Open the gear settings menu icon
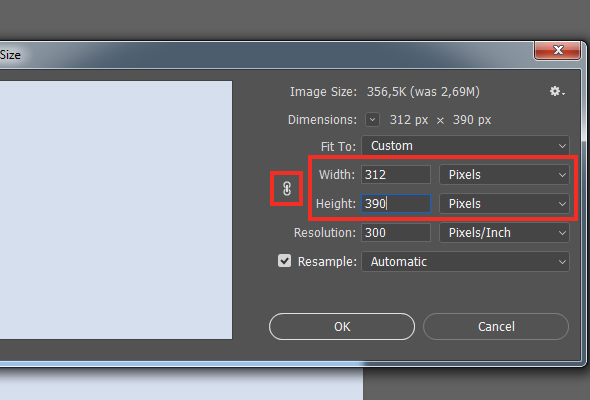The image size is (590, 400). (x=557, y=91)
